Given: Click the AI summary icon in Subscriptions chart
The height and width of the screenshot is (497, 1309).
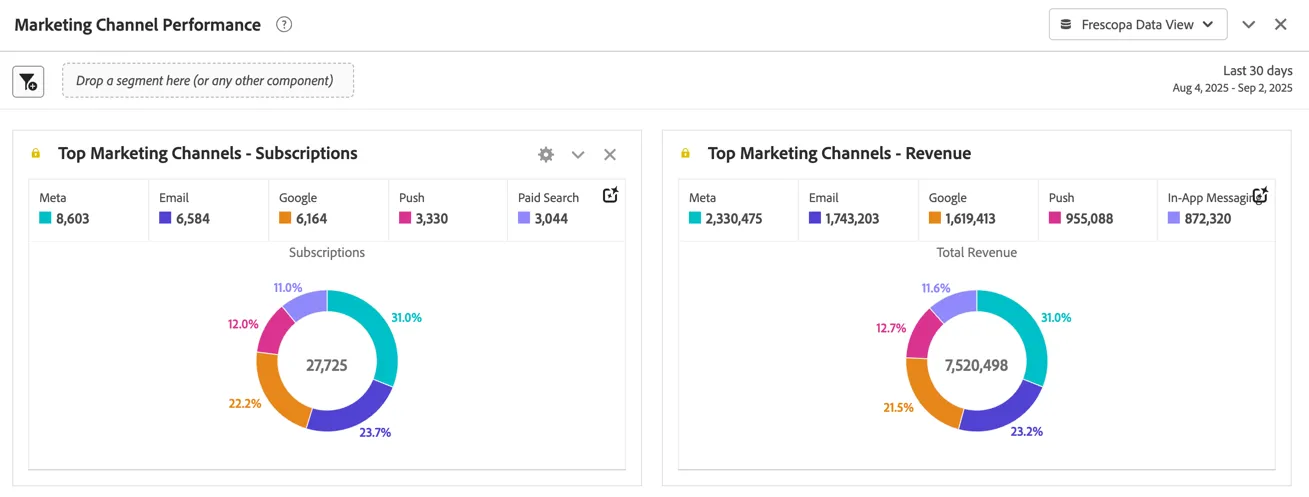Looking at the screenshot, I should (x=611, y=195).
